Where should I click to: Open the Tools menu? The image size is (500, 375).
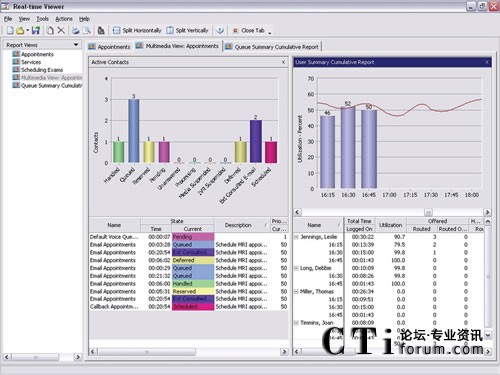point(42,19)
